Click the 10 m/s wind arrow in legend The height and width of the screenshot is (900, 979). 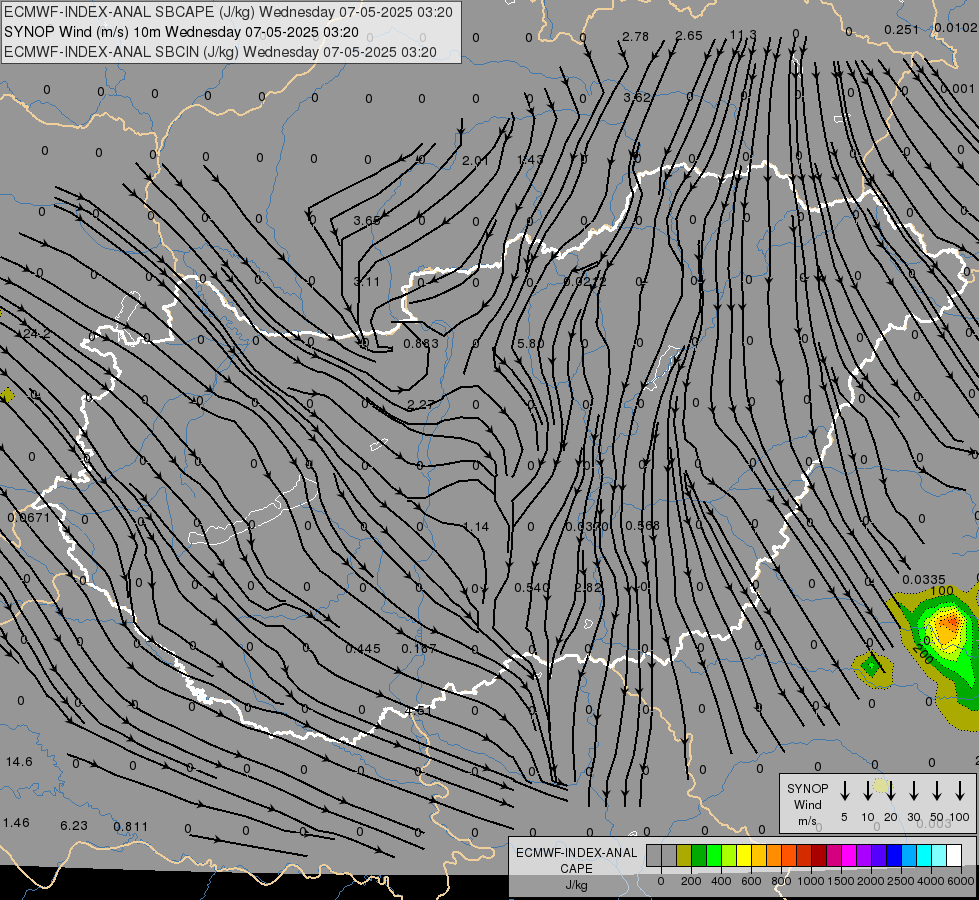pyautogui.click(x=868, y=790)
